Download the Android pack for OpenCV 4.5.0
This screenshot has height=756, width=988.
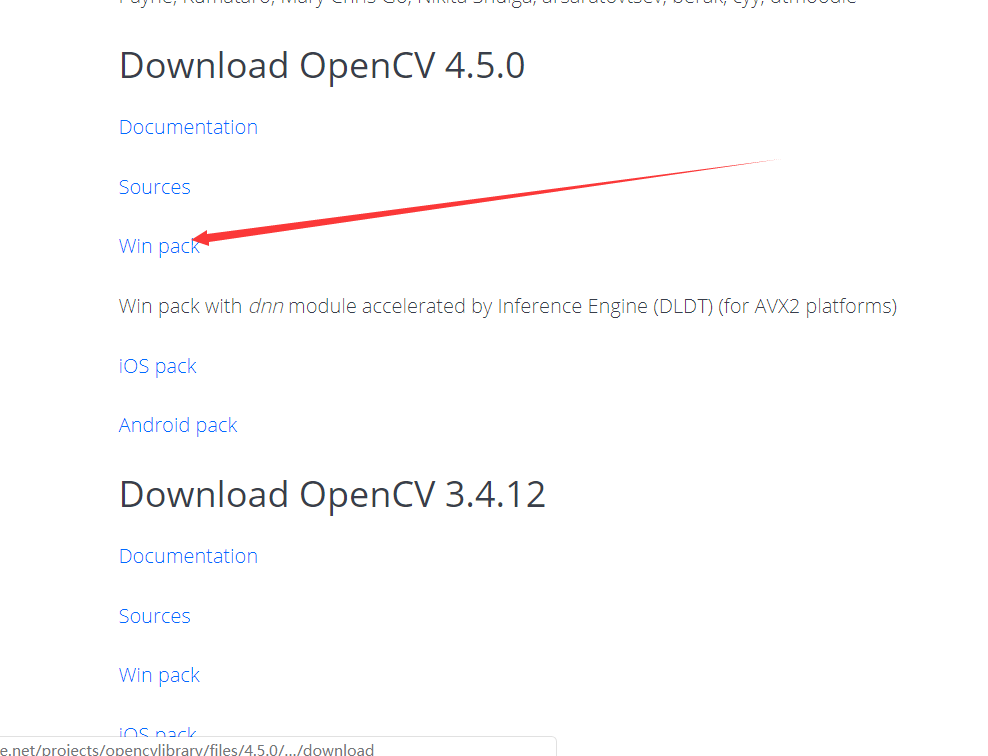(x=178, y=425)
